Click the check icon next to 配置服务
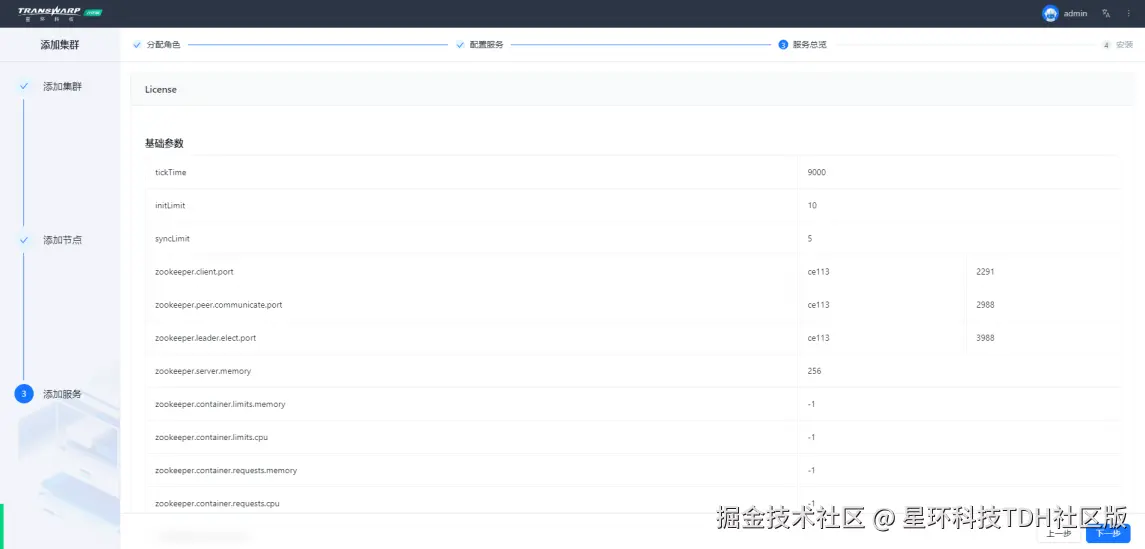Image resolution: width=1145 pixels, height=549 pixels. pyautogui.click(x=460, y=45)
